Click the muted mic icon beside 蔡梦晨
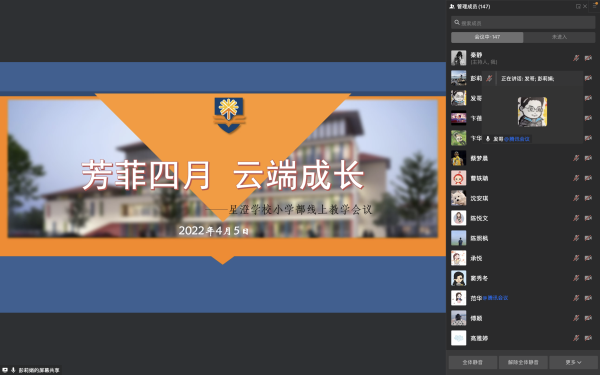This screenshot has width=600, height=375. click(576, 158)
